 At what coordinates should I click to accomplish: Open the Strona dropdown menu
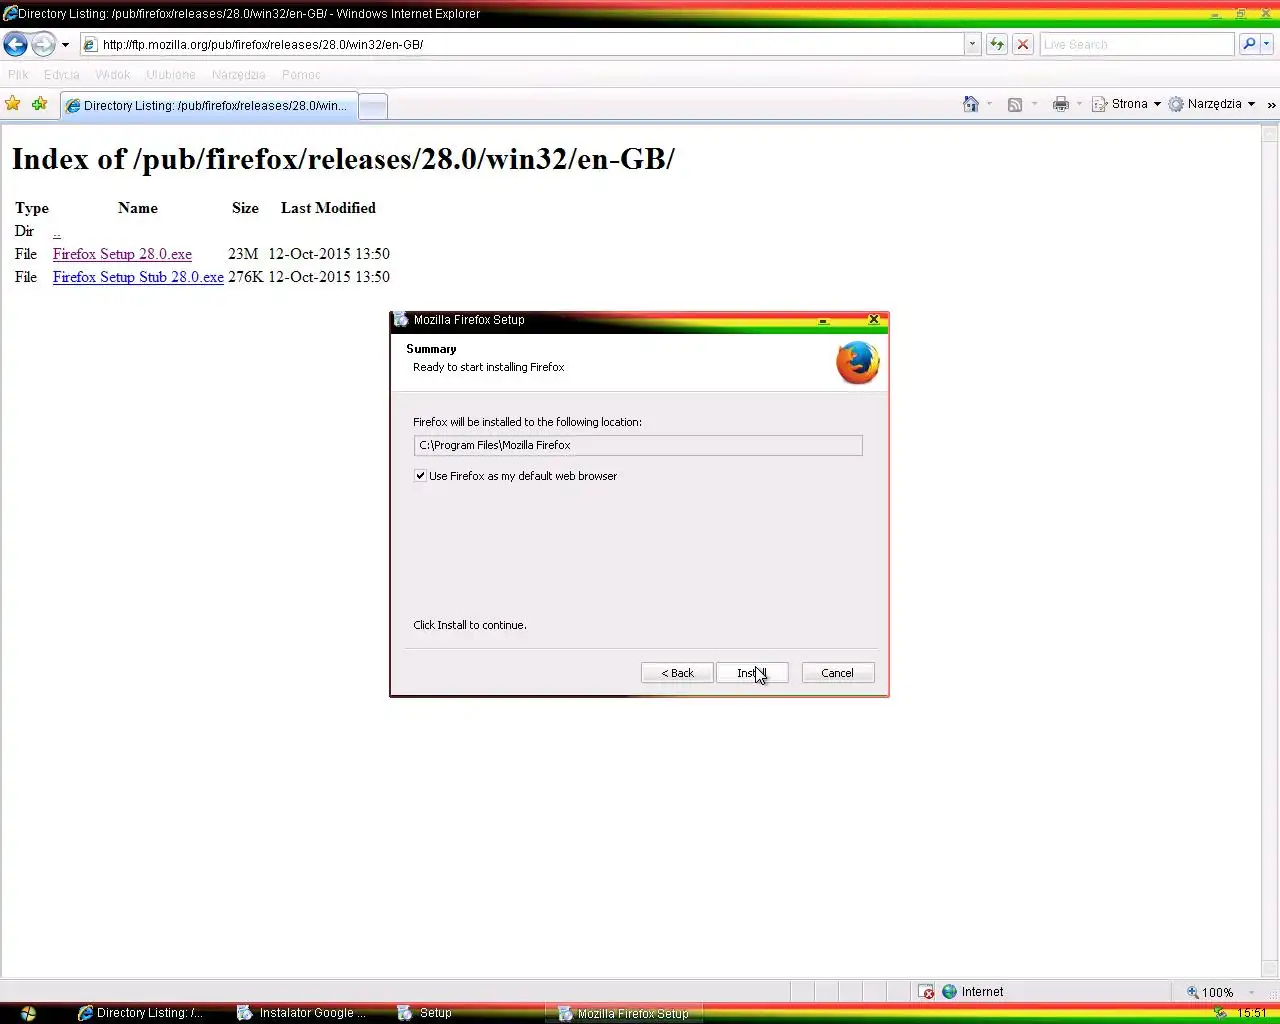(1126, 104)
